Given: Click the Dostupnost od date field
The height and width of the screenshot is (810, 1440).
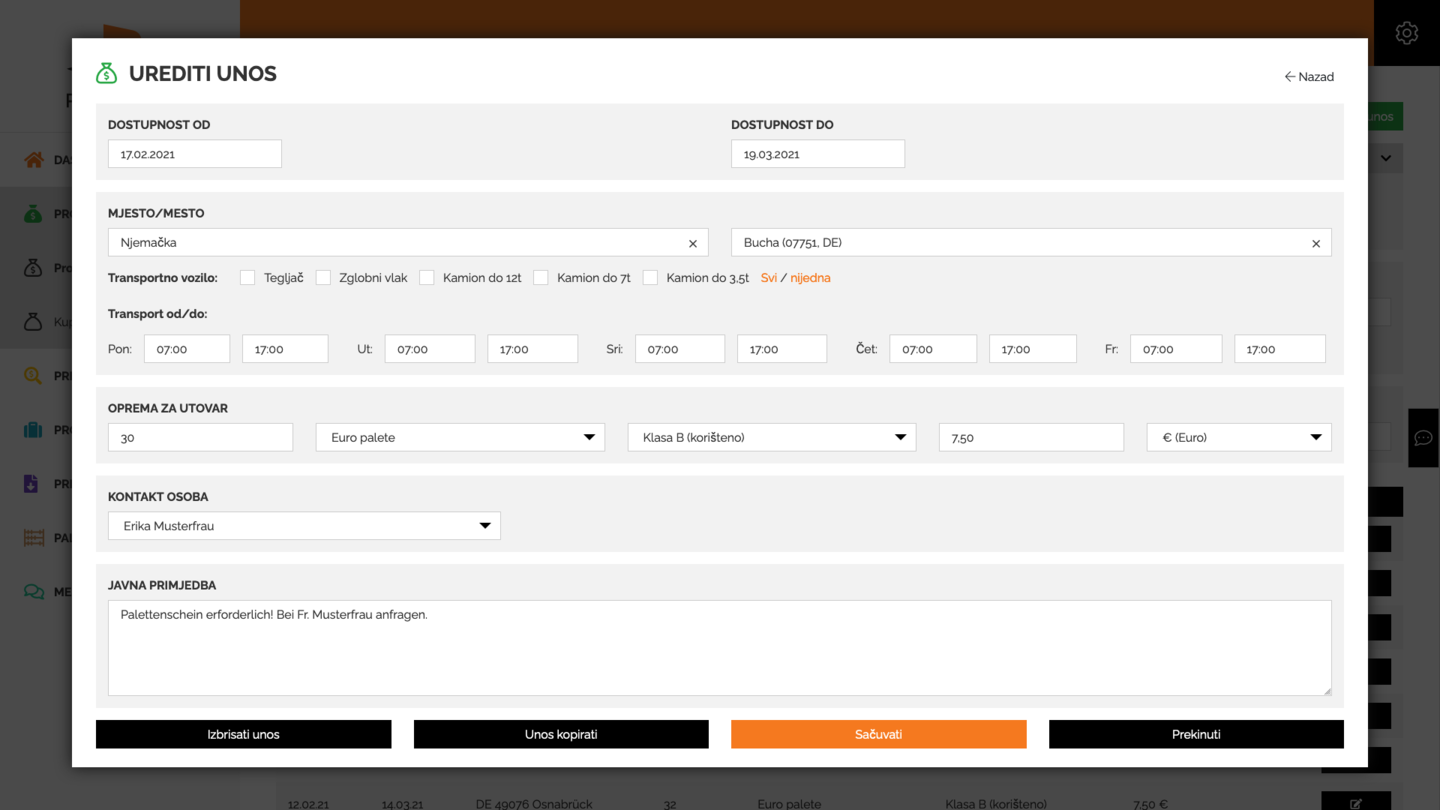Looking at the screenshot, I should [195, 154].
